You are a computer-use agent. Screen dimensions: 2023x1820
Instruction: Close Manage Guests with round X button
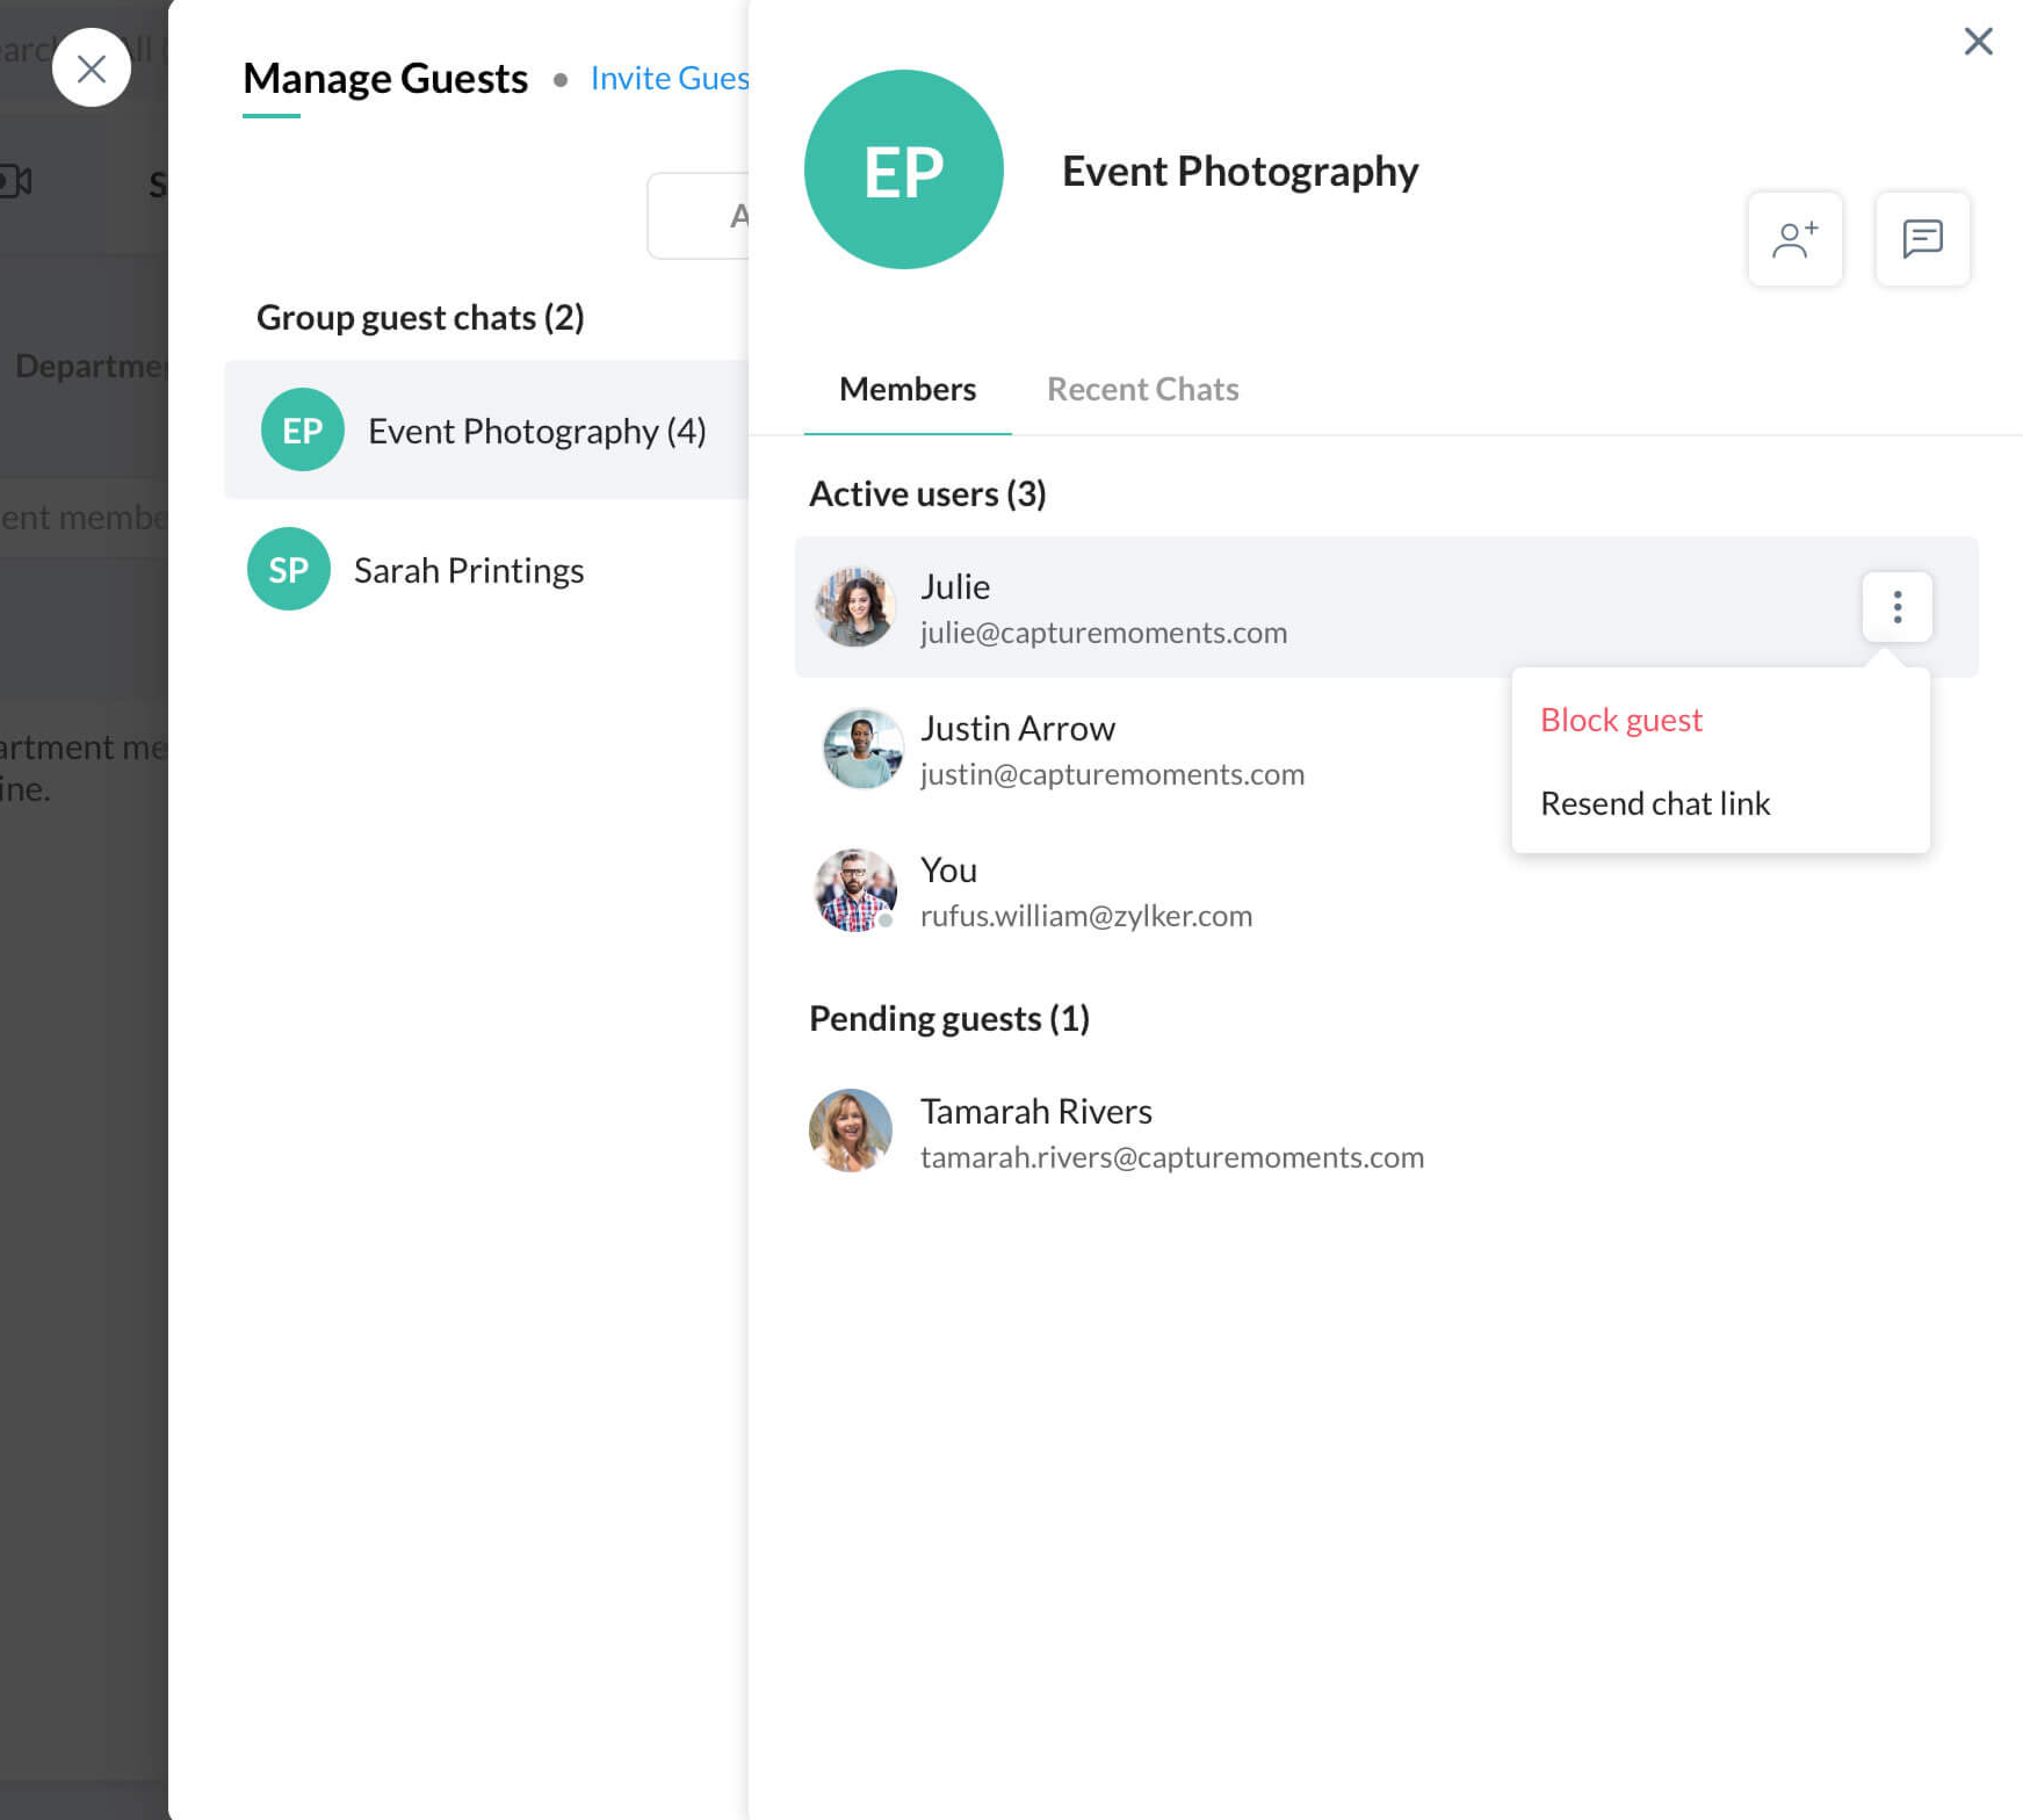pyautogui.click(x=91, y=68)
